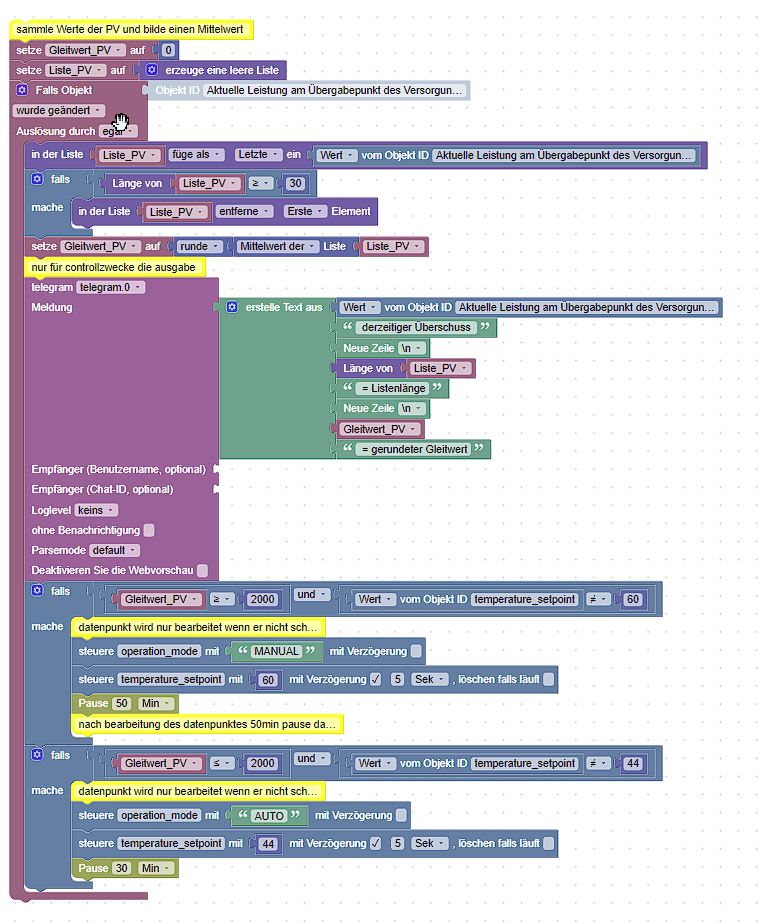Select operation_mode object in the MANUAL steuere block
This screenshot has width=760, height=922.
[x=159, y=651]
